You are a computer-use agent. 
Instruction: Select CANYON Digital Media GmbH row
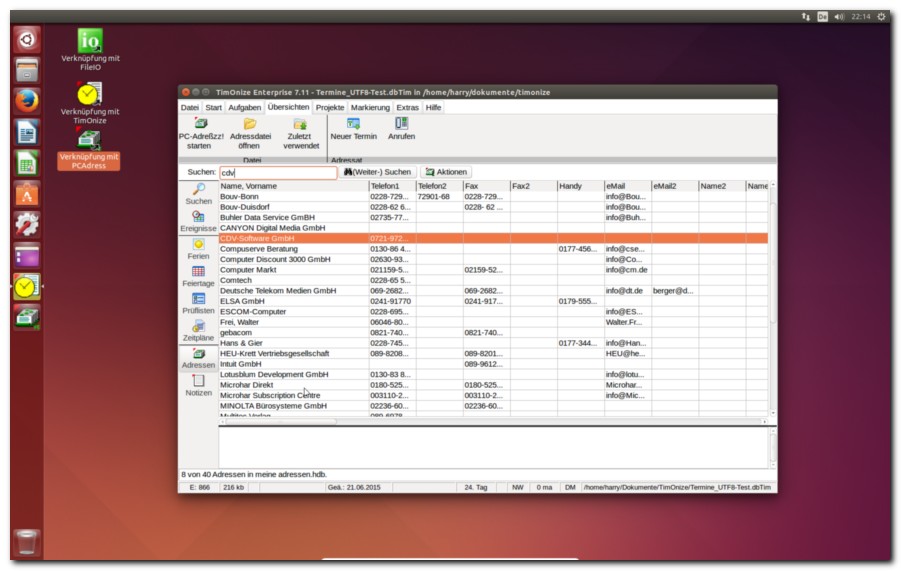pyautogui.click(x=493, y=228)
